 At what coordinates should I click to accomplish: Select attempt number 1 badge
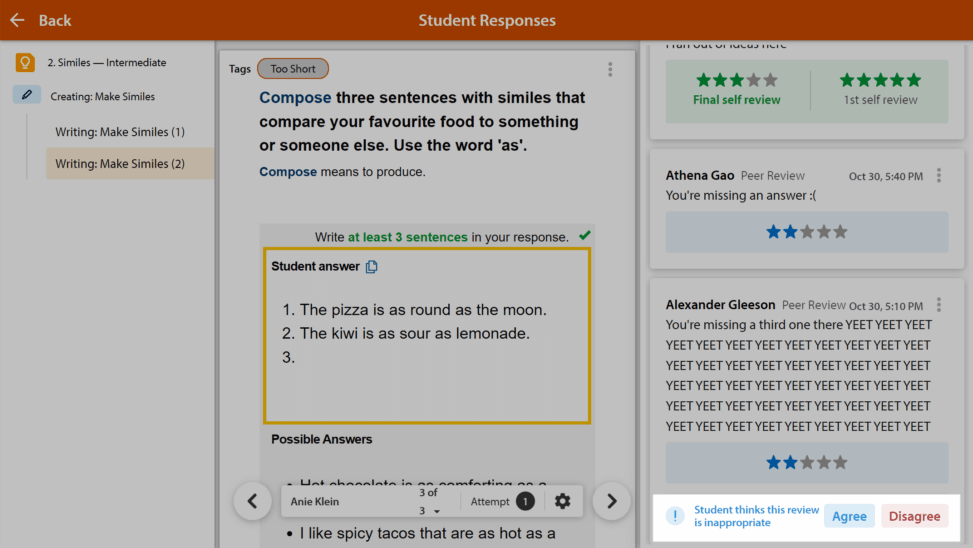pos(525,501)
